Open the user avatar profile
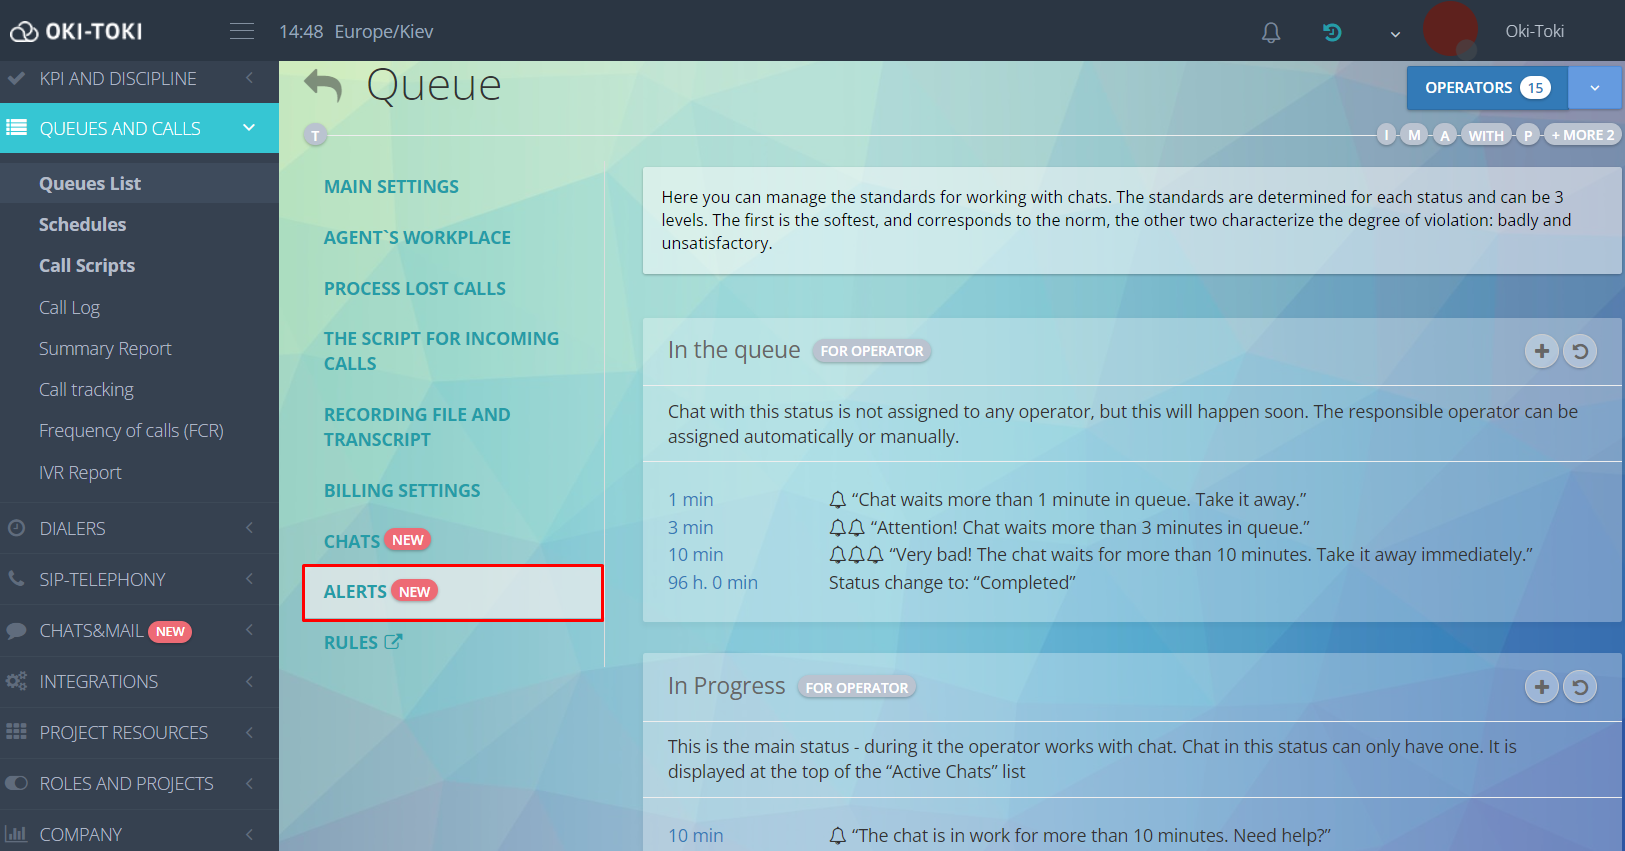The width and height of the screenshot is (1625, 851). point(1451,30)
